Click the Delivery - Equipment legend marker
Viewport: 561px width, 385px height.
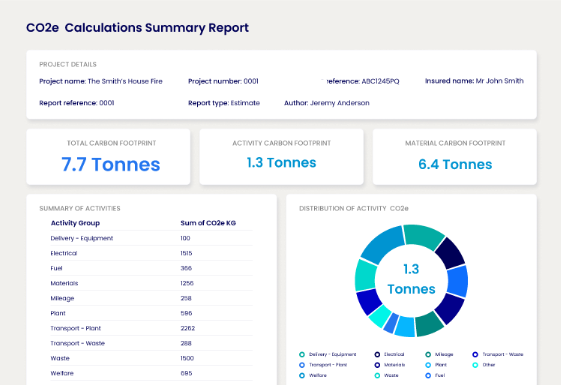(x=302, y=355)
